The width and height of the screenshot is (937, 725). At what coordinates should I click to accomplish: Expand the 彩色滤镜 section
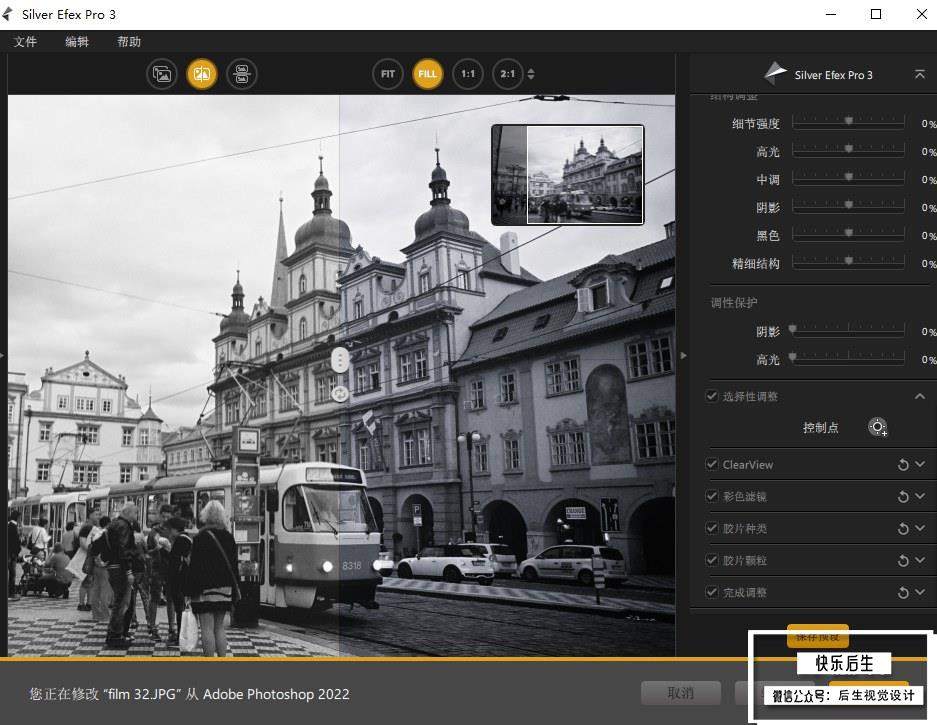point(920,495)
